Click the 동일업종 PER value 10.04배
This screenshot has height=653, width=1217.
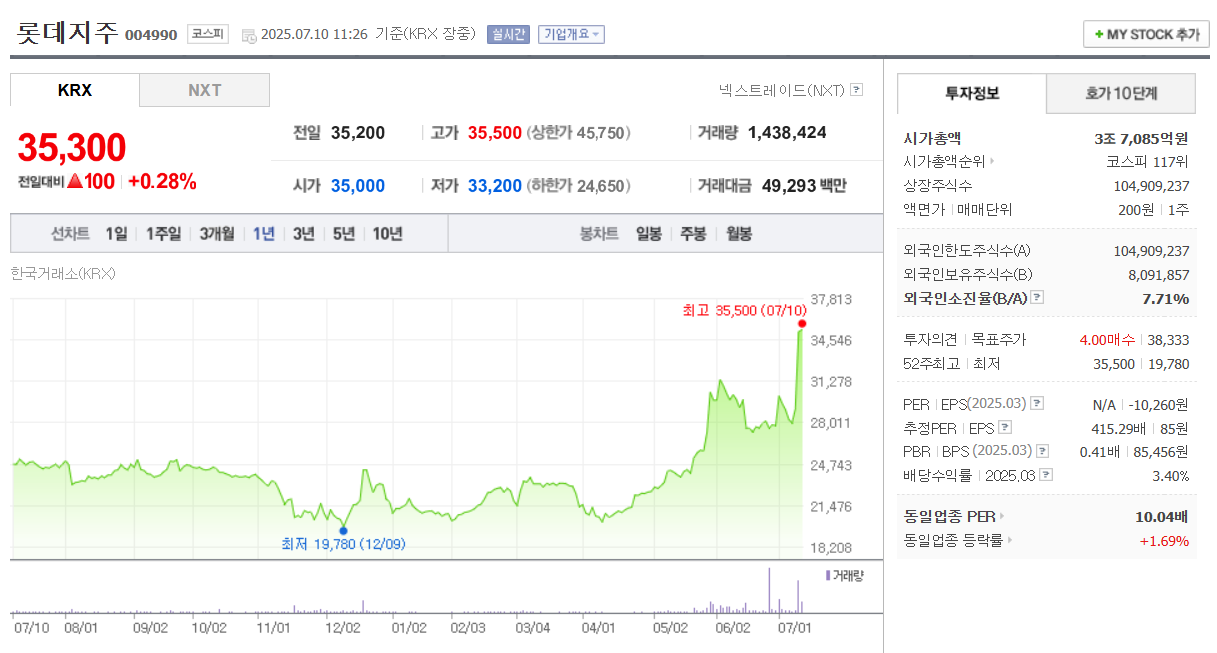(x=1162, y=517)
